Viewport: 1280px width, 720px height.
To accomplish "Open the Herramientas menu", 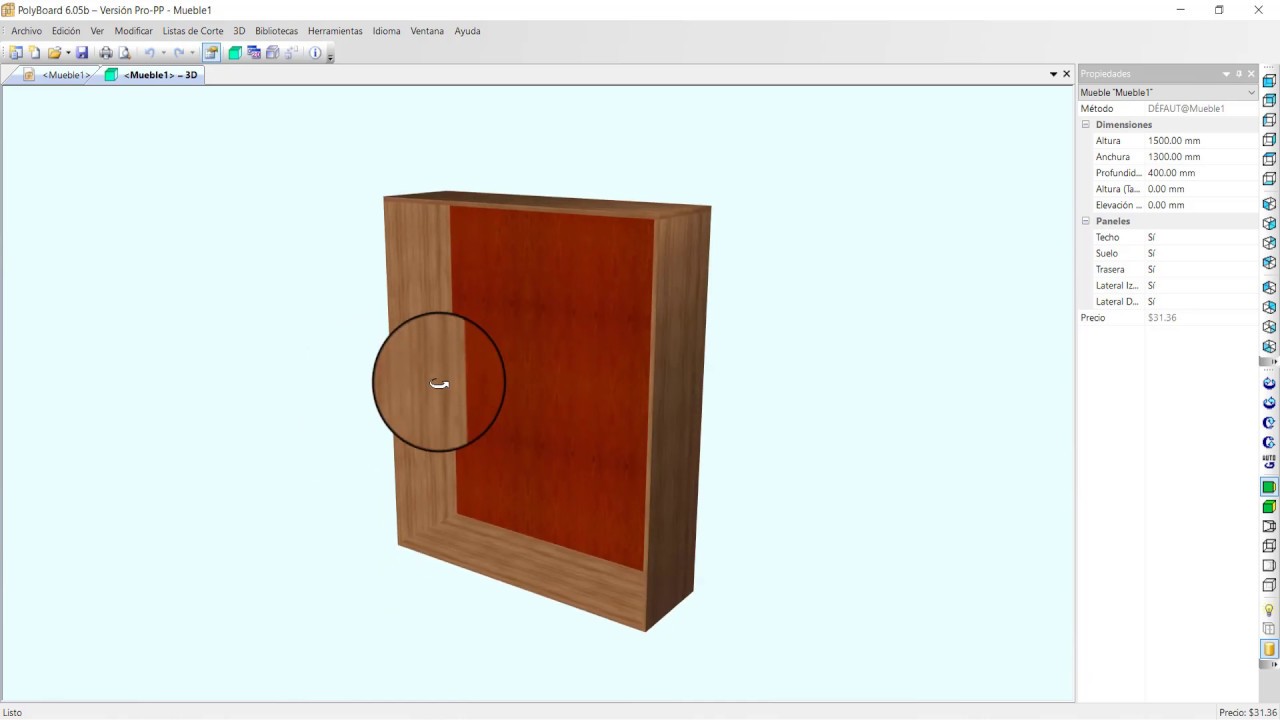I will tap(335, 31).
